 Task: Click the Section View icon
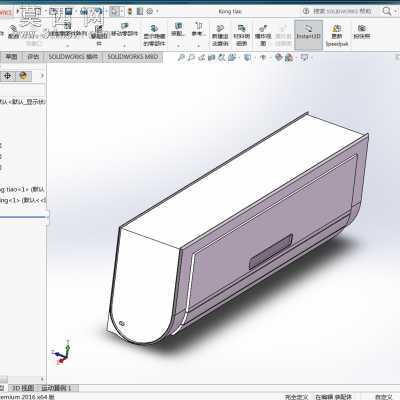tap(211, 58)
